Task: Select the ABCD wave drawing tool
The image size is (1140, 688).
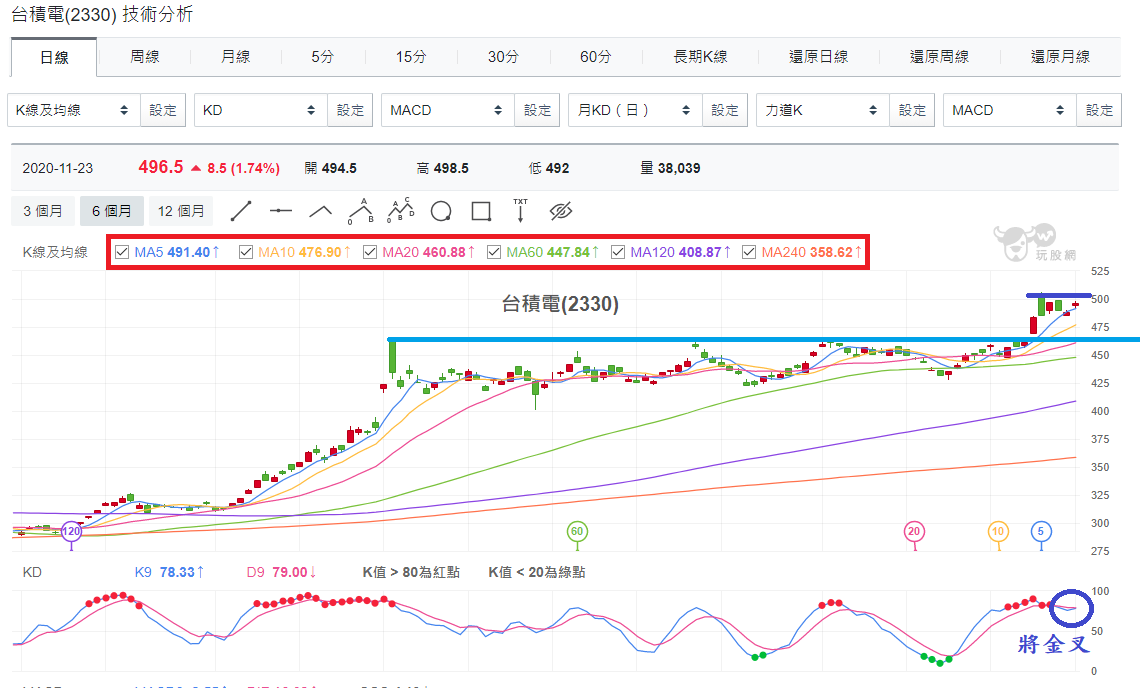Action: [401, 210]
